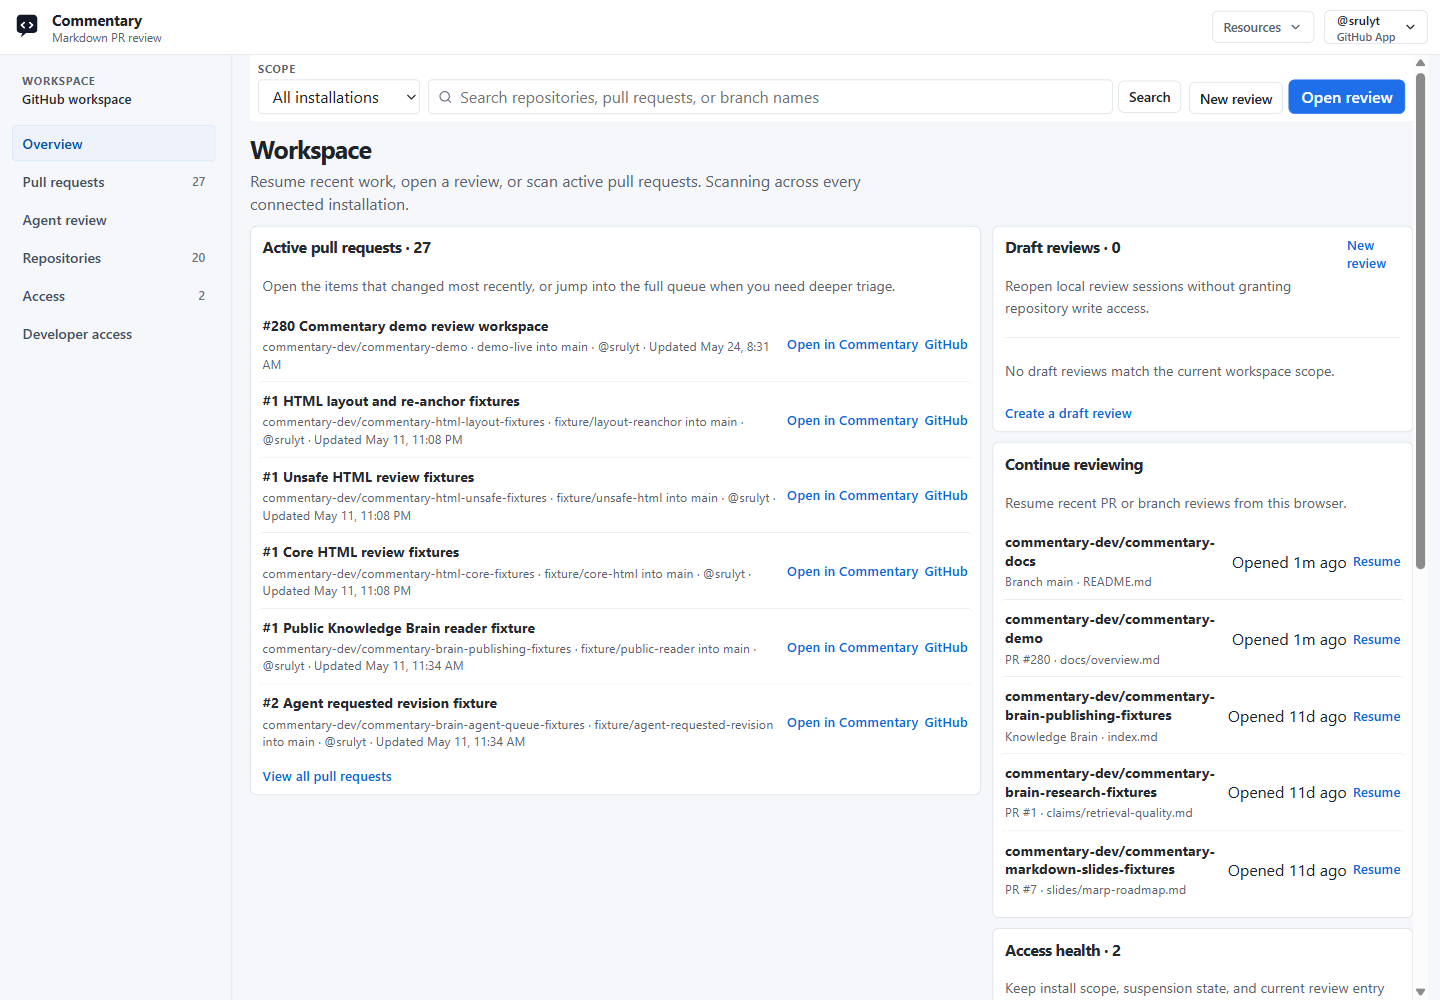1440x1000 pixels.
Task: Click the 'Active pull requests · 27' heading
Action: tap(346, 248)
